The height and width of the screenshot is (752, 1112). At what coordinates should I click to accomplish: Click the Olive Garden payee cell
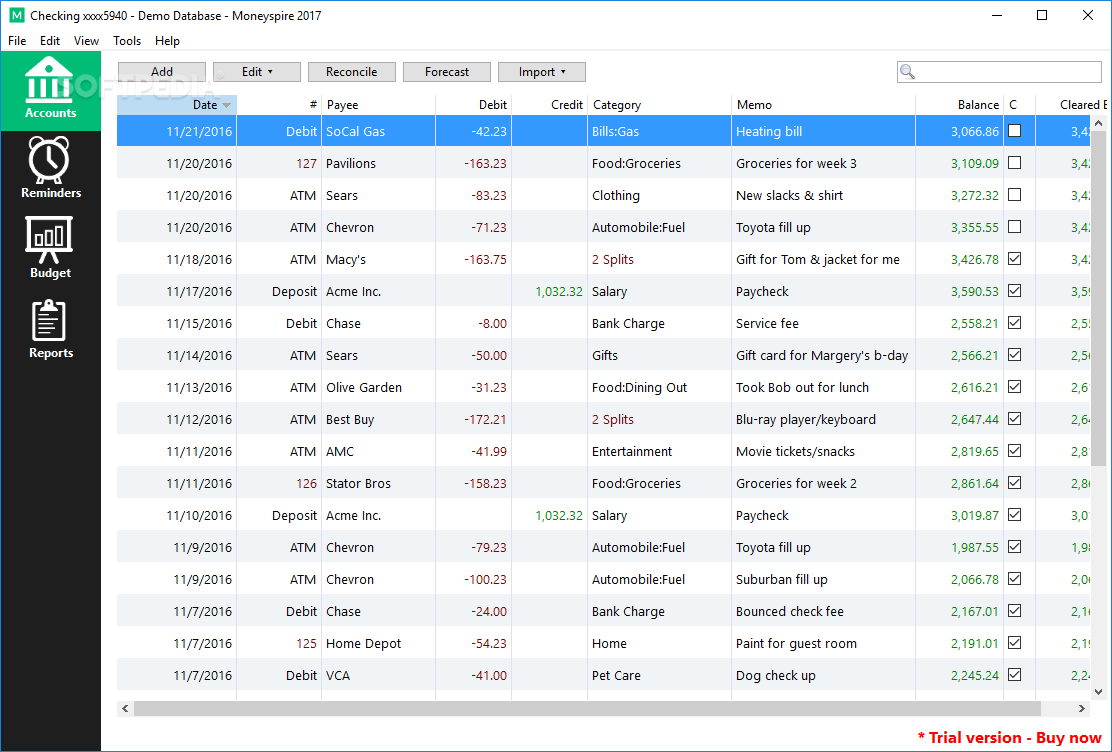(379, 387)
